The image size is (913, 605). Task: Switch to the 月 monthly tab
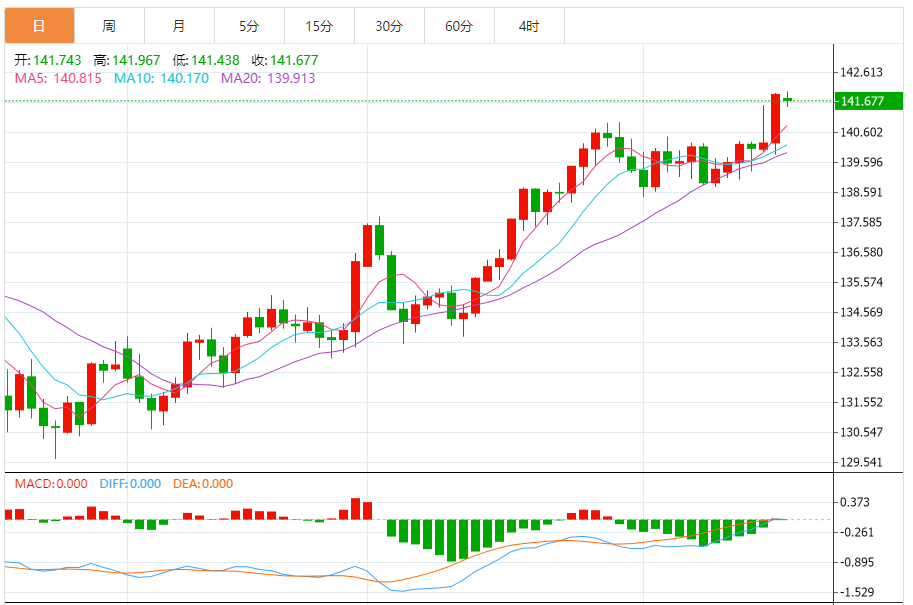(x=179, y=26)
